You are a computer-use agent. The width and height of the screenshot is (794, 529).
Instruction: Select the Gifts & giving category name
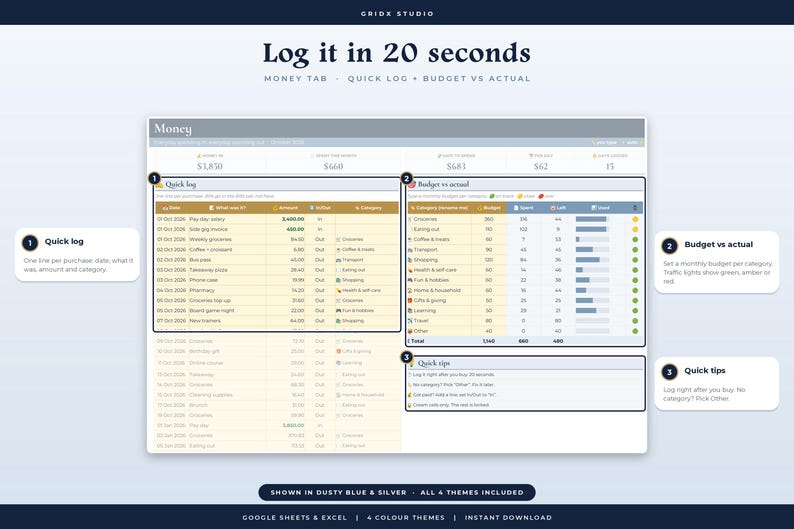[x=430, y=301]
